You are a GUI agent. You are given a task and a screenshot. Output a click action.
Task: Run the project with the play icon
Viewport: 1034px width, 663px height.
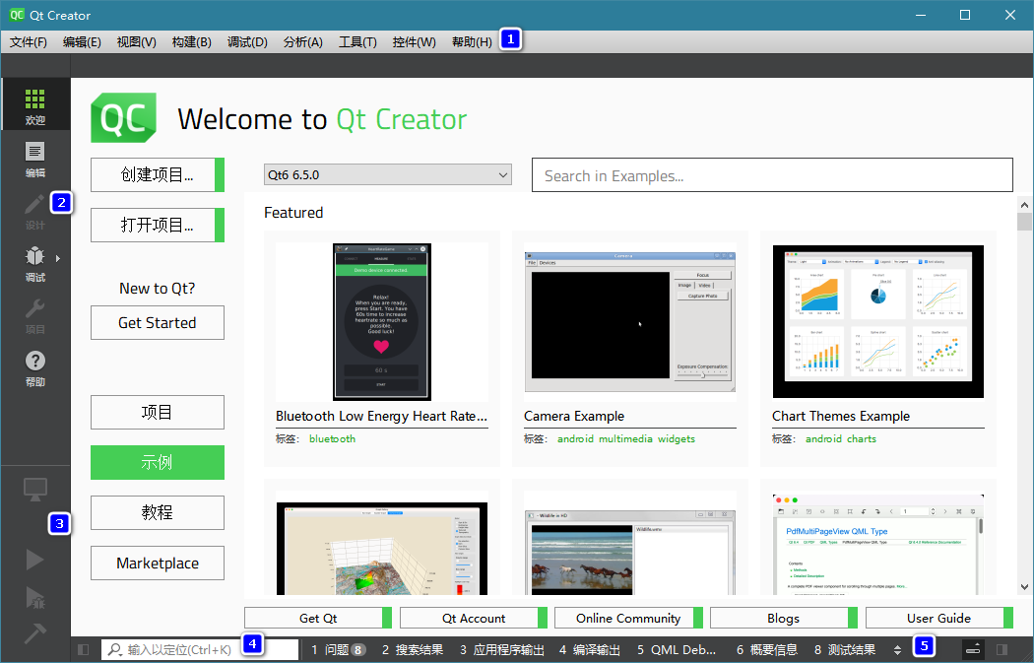pos(35,559)
